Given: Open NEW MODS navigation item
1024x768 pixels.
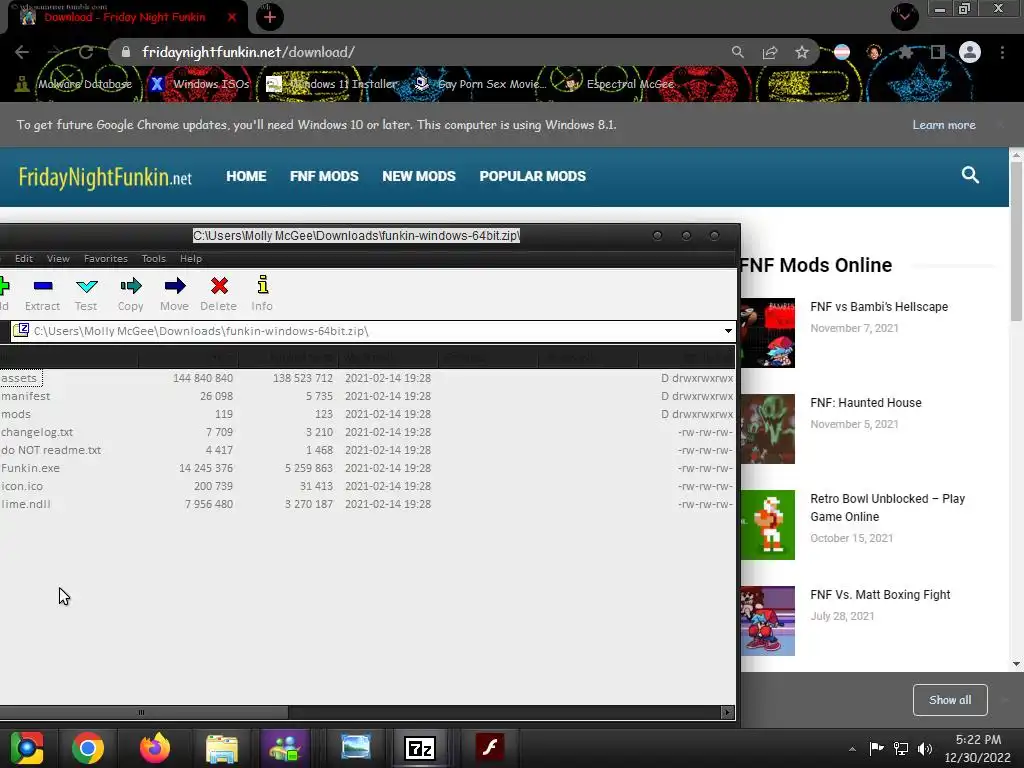Looking at the screenshot, I should coord(419,176).
